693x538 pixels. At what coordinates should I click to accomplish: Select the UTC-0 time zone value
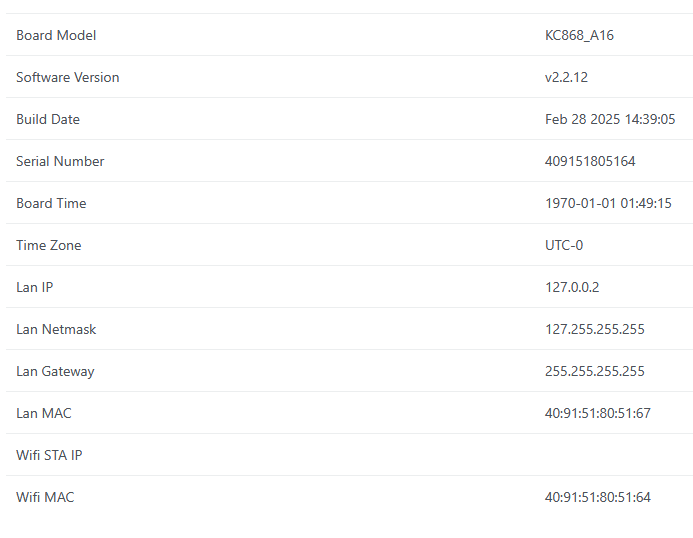tap(564, 245)
